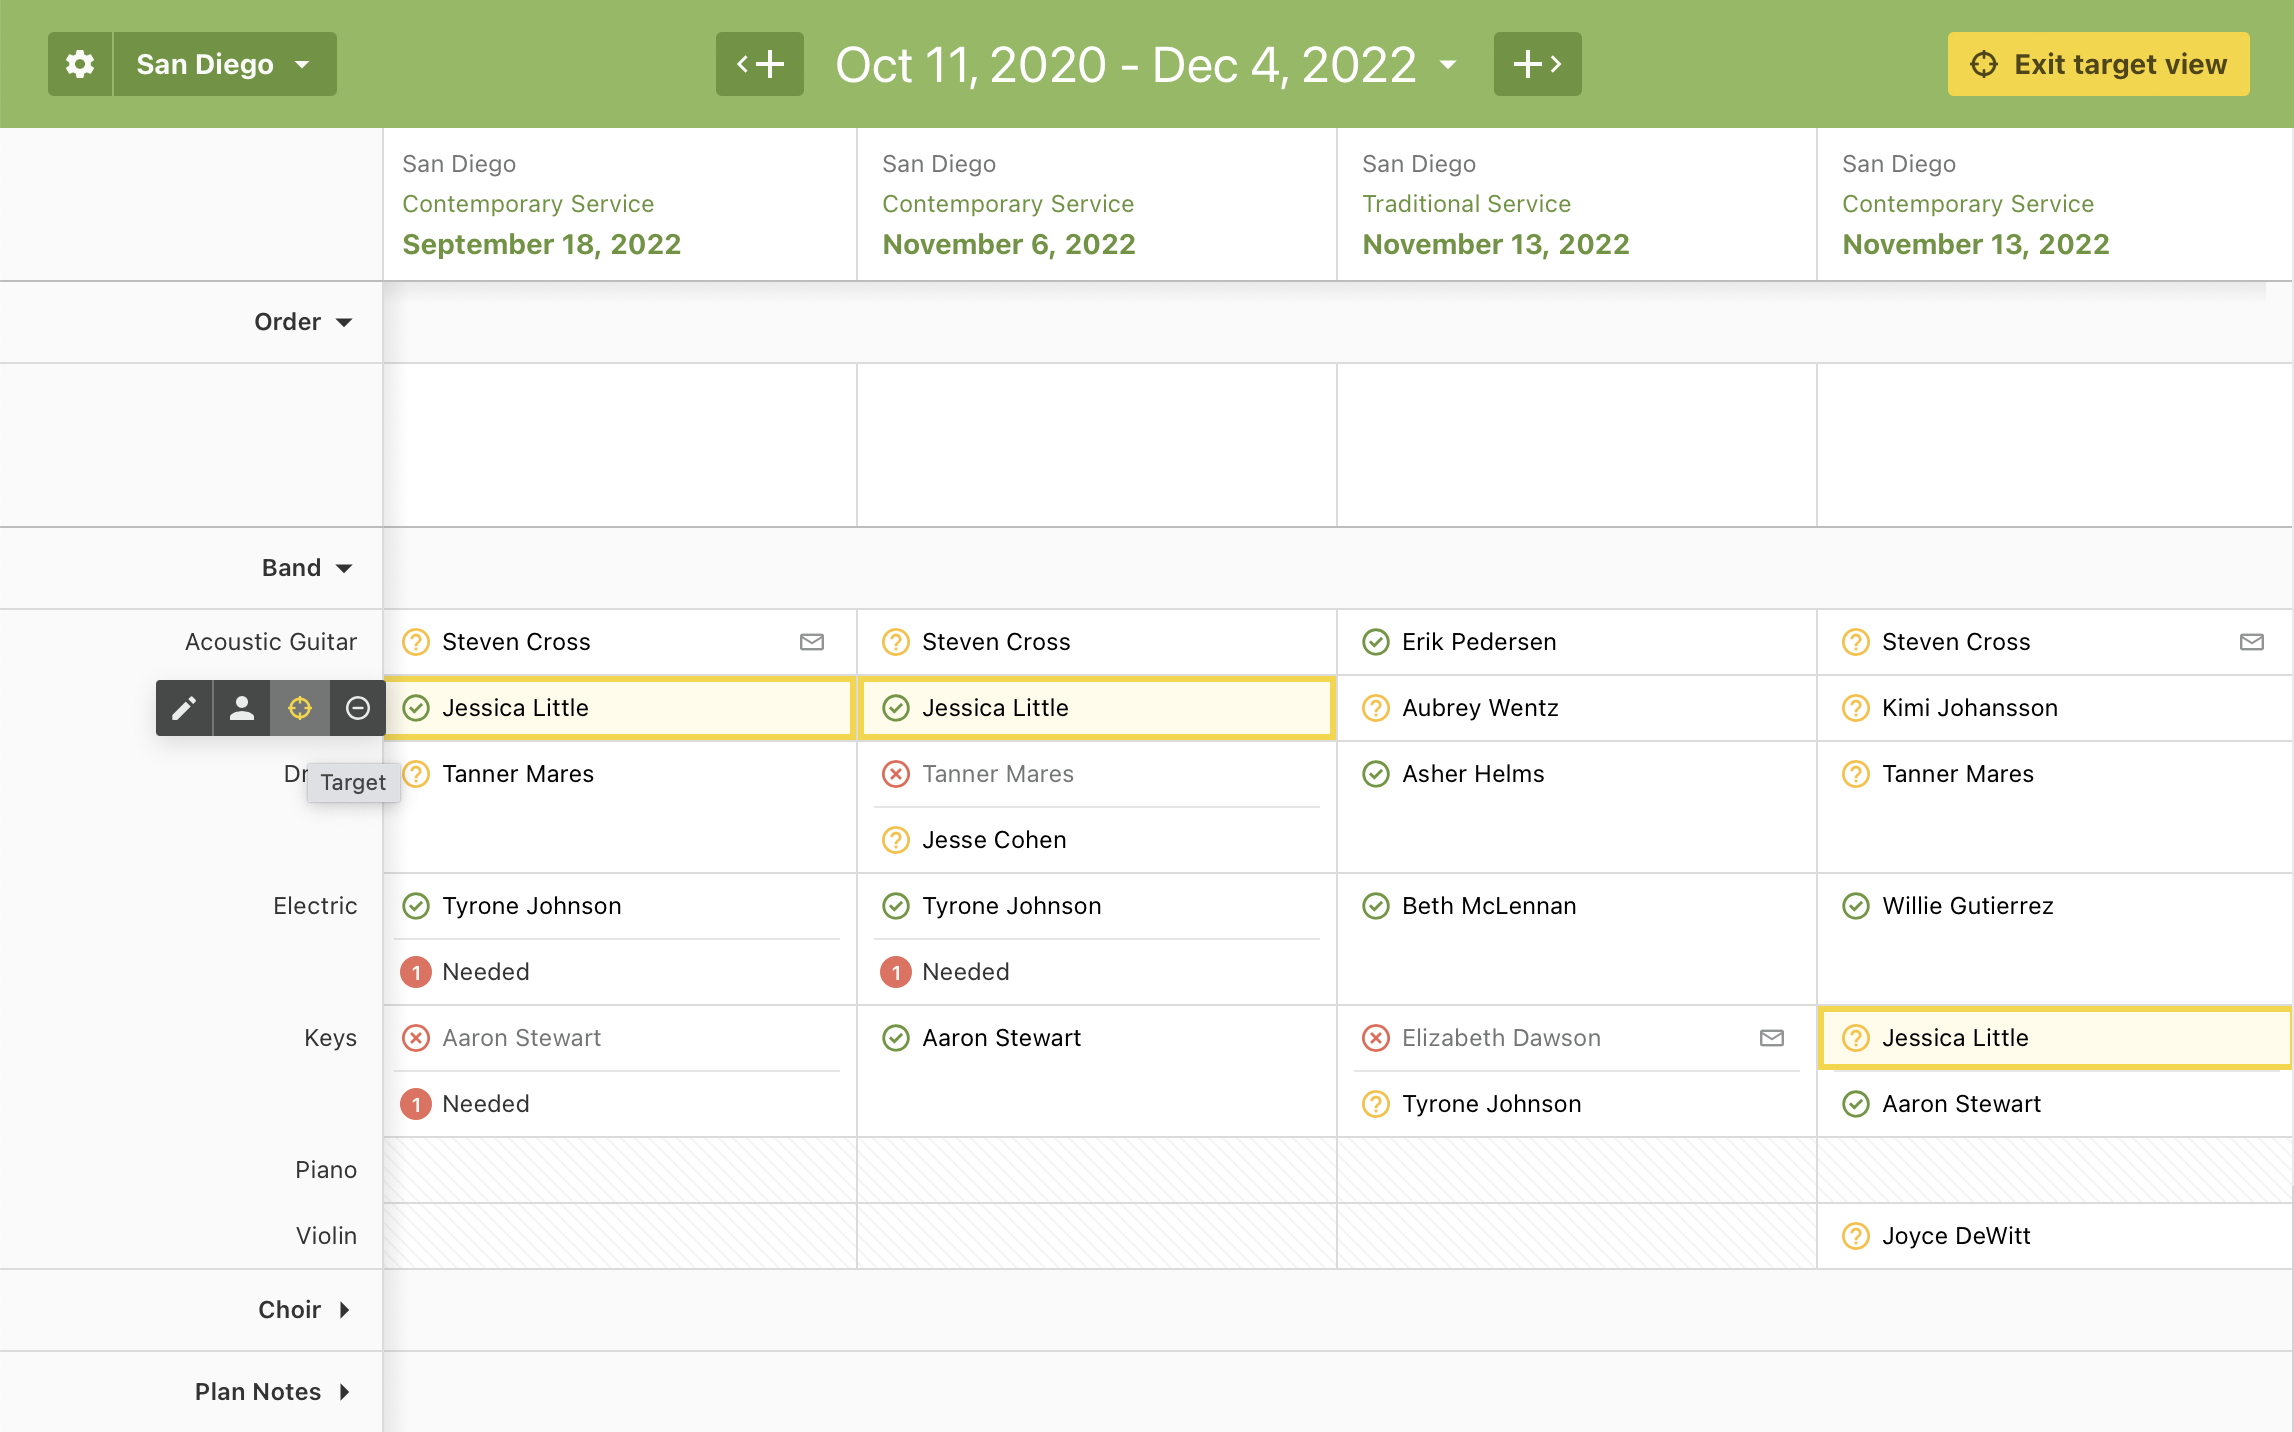
Task: Load later plans with right plus arrow
Action: click(x=1537, y=65)
